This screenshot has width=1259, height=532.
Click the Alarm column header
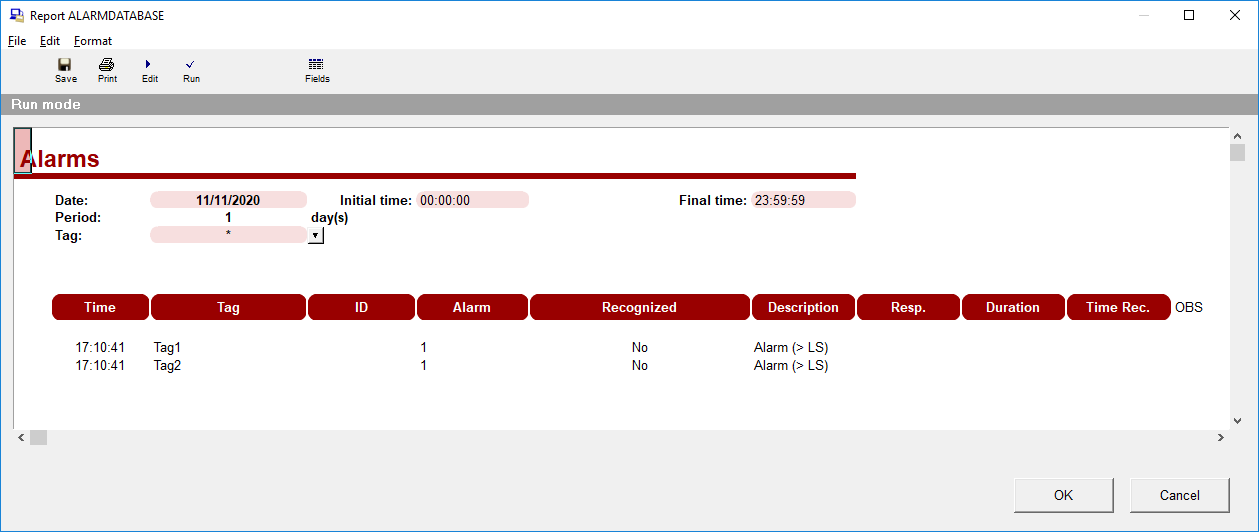coord(472,307)
